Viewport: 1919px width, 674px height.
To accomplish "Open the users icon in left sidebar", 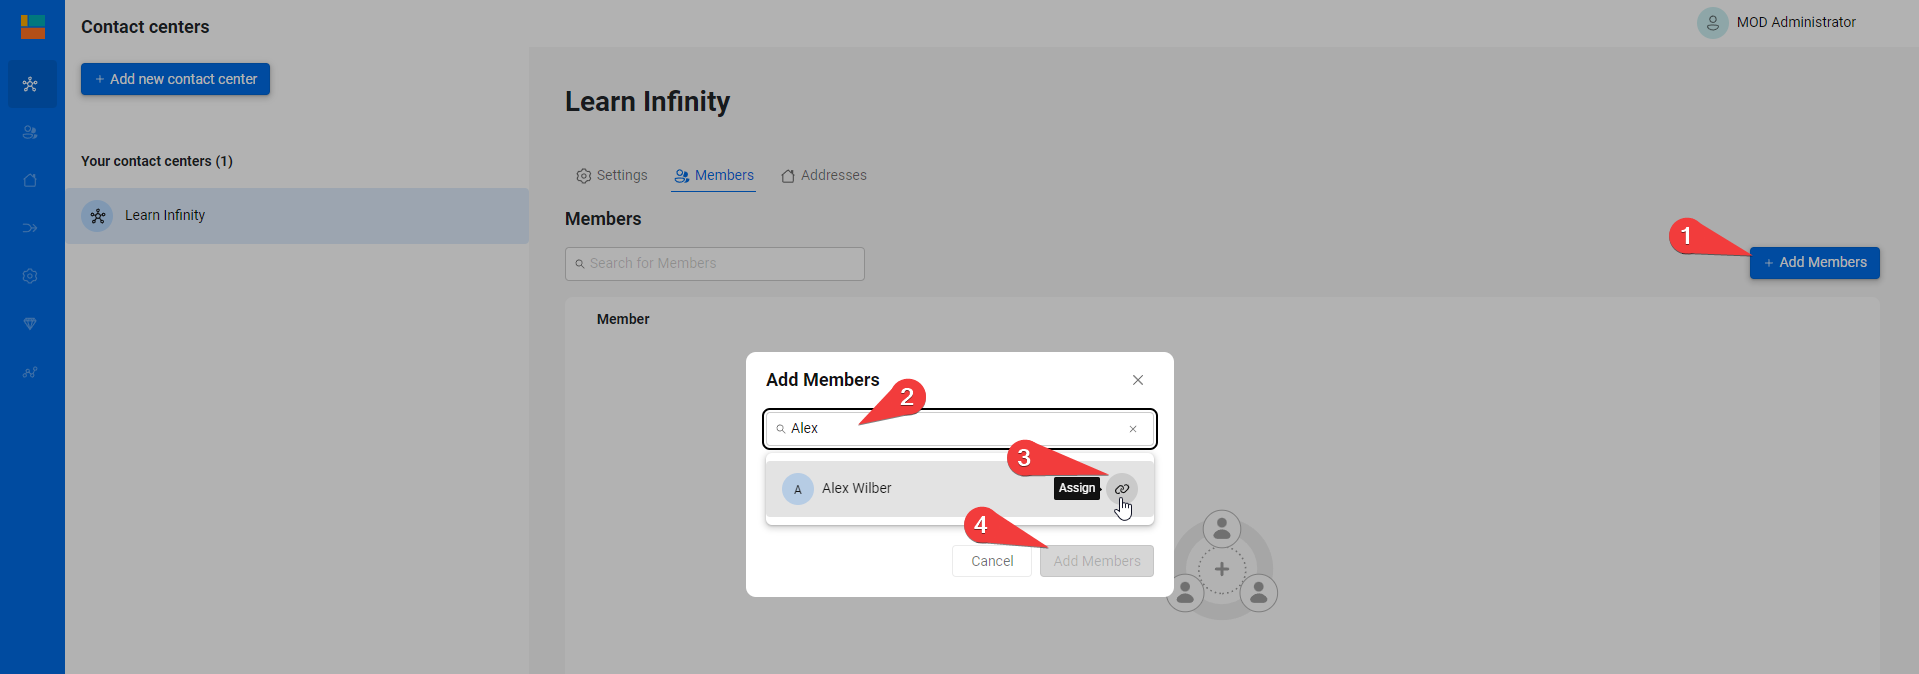I will pos(30,132).
